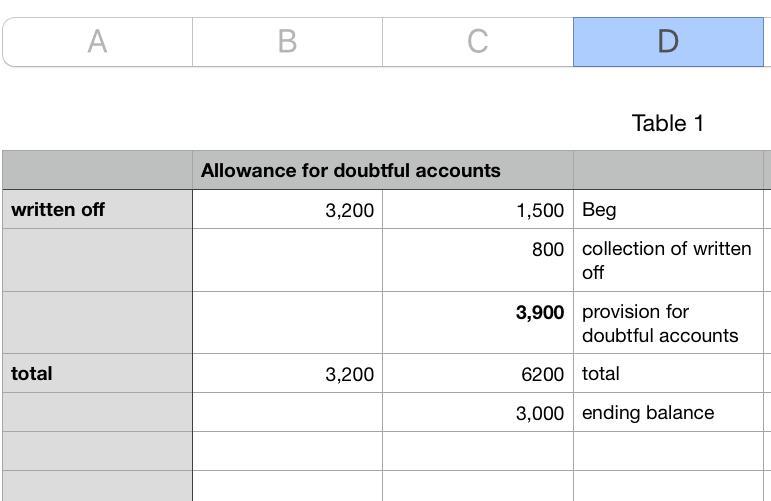Select the cell containing 6200
Viewport: 771px width, 501px height.
[477, 373]
